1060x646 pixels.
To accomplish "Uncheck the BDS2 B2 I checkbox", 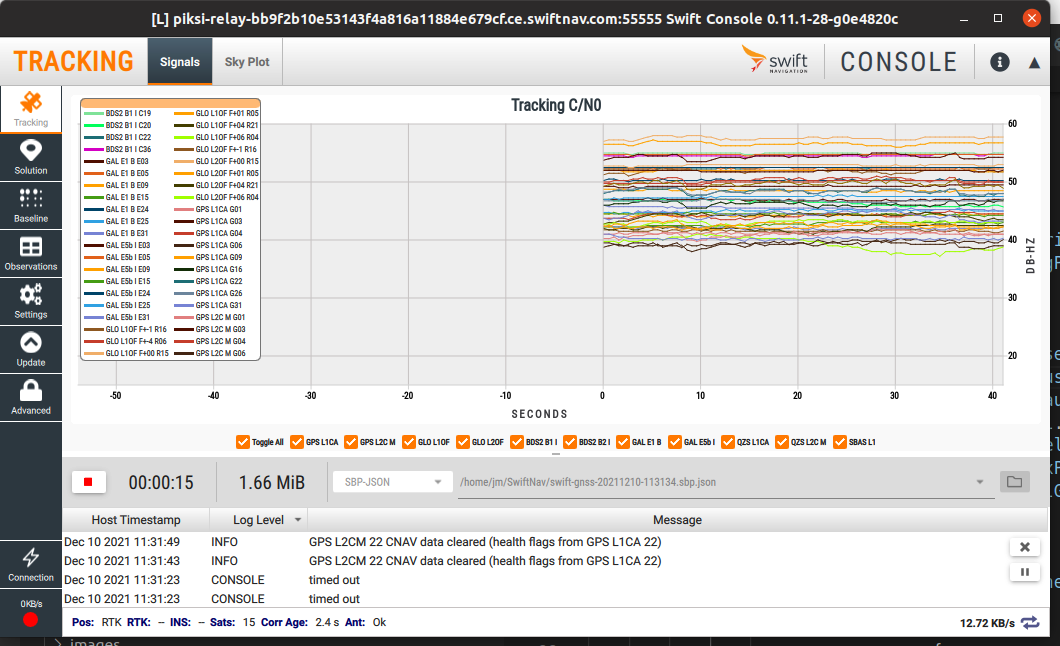I will (570, 442).
